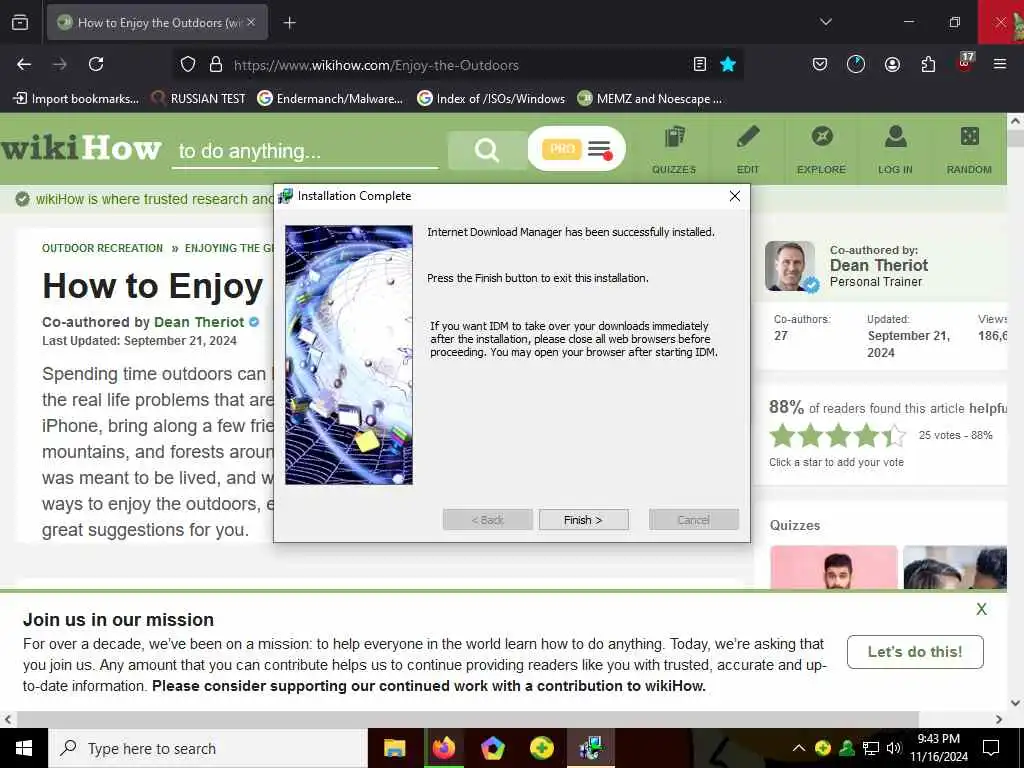Open the MEMZ and Noescape bookmark
Screen dimensions: 1024x768
click(650, 99)
